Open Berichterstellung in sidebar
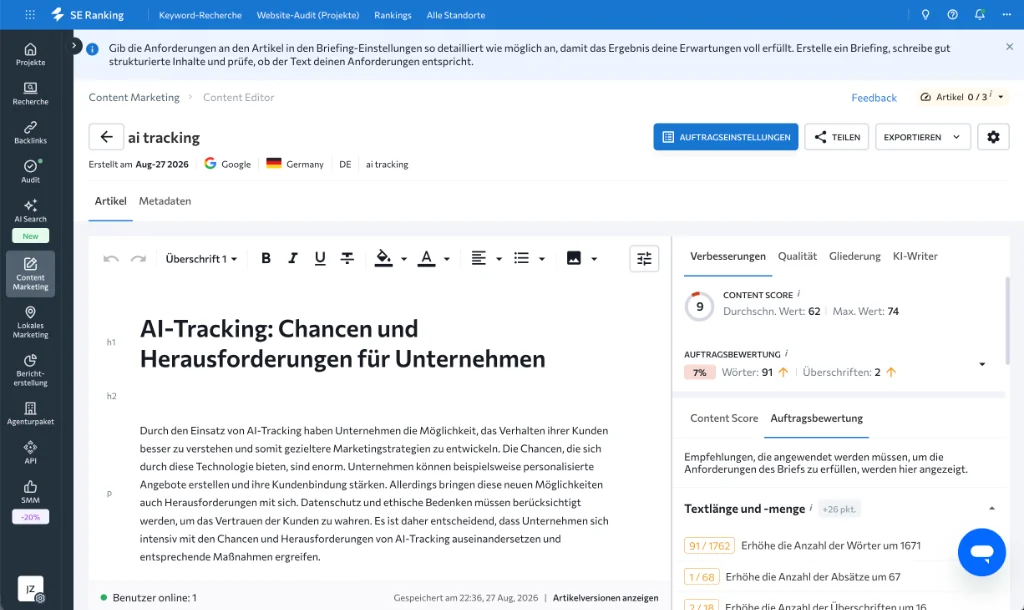 [x=31, y=370]
